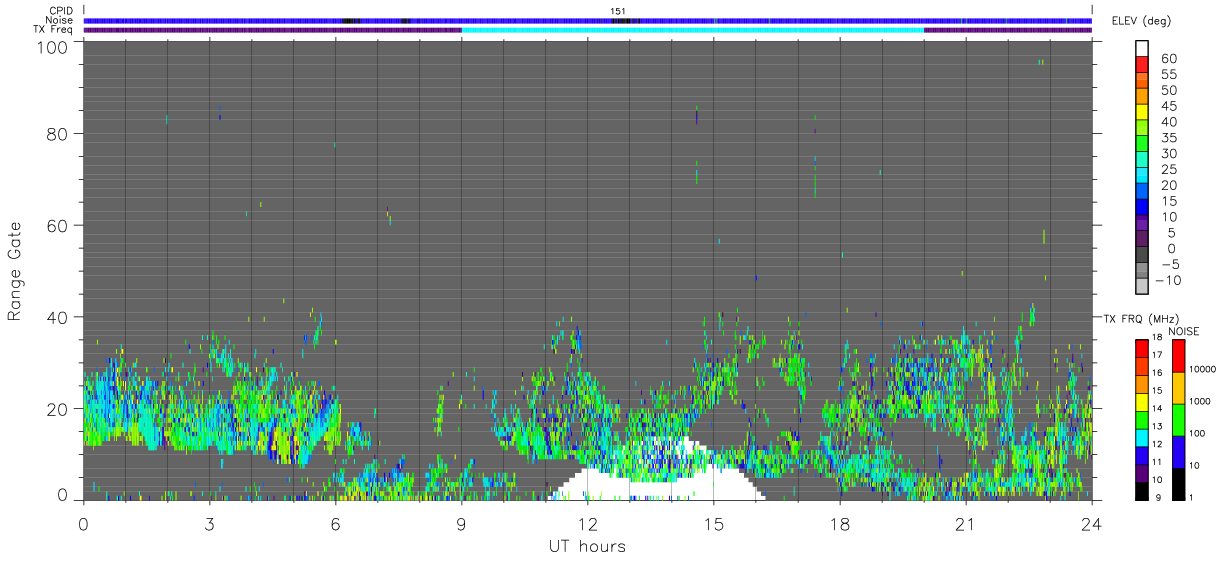
Task: Click the purple 10–11 MHz TX FRQ swatch
Action: click(1142, 472)
